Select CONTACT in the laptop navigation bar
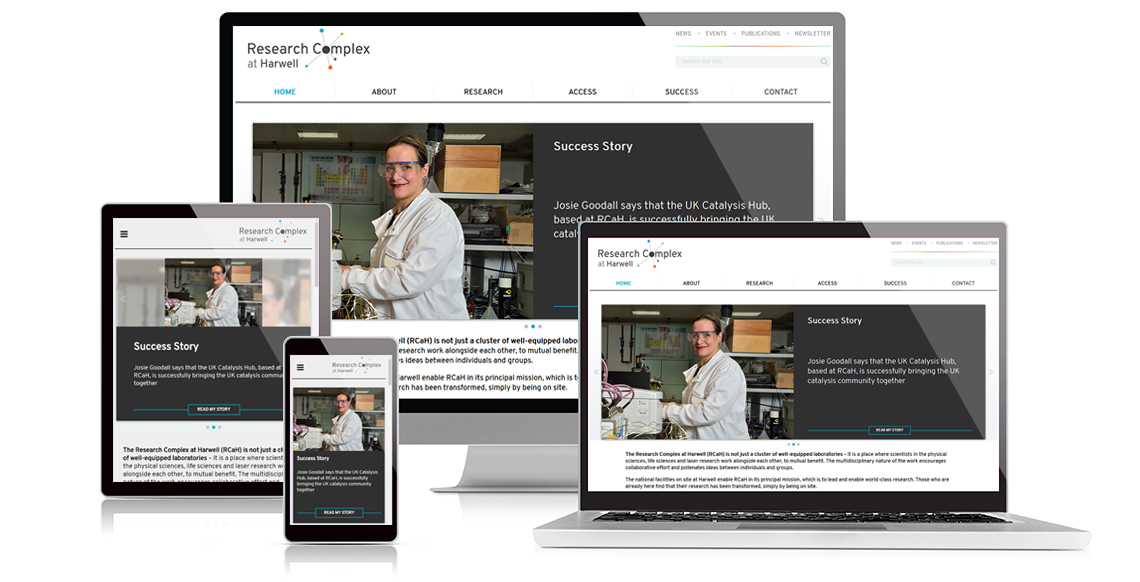Image resolution: width=1140 pixels, height=582 pixels. click(x=963, y=283)
